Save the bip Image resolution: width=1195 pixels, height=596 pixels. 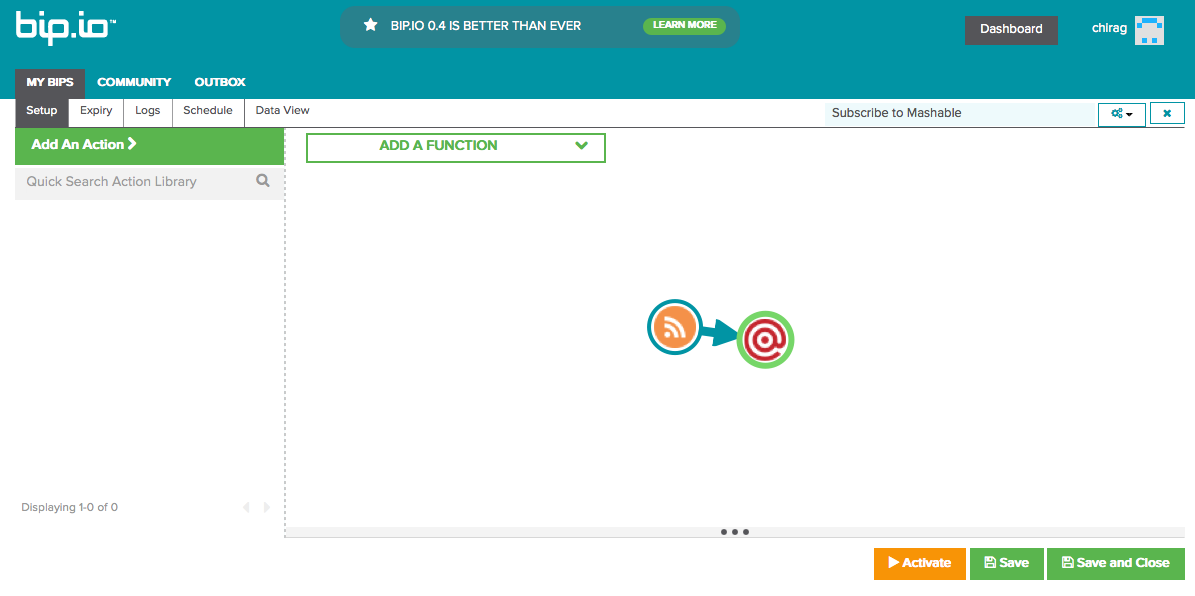[1006, 563]
